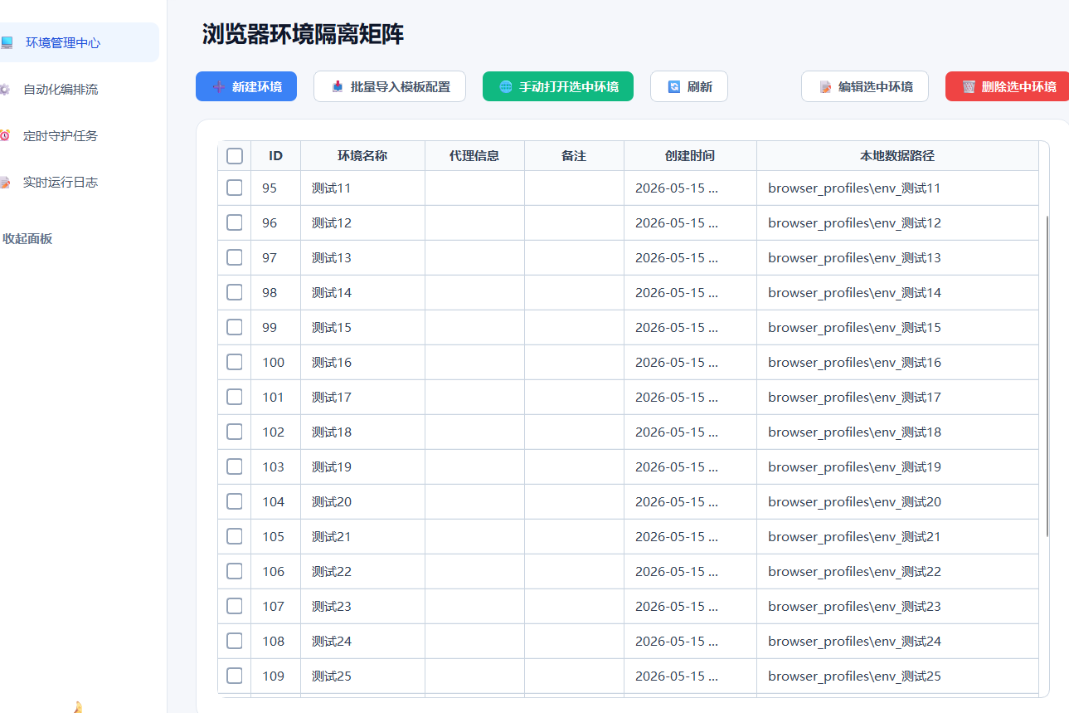Select the 测试11 name cell

[x=363, y=188]
